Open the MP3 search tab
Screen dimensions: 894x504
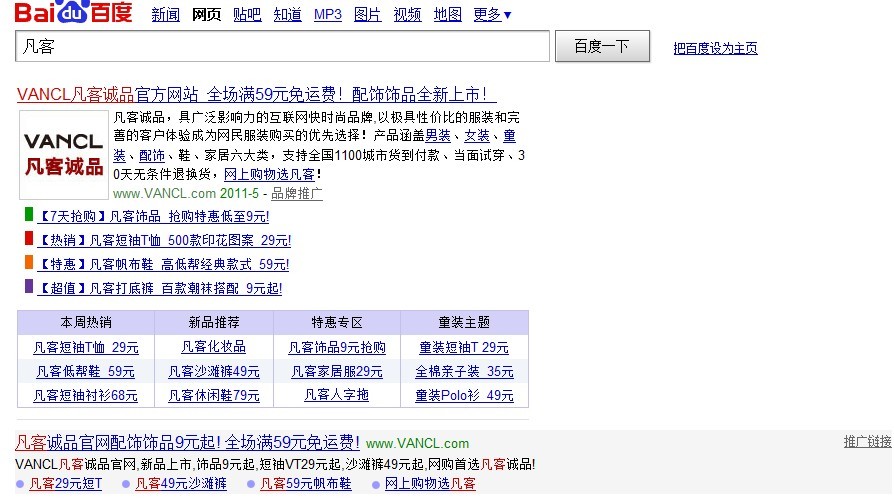tap(328, 14)
